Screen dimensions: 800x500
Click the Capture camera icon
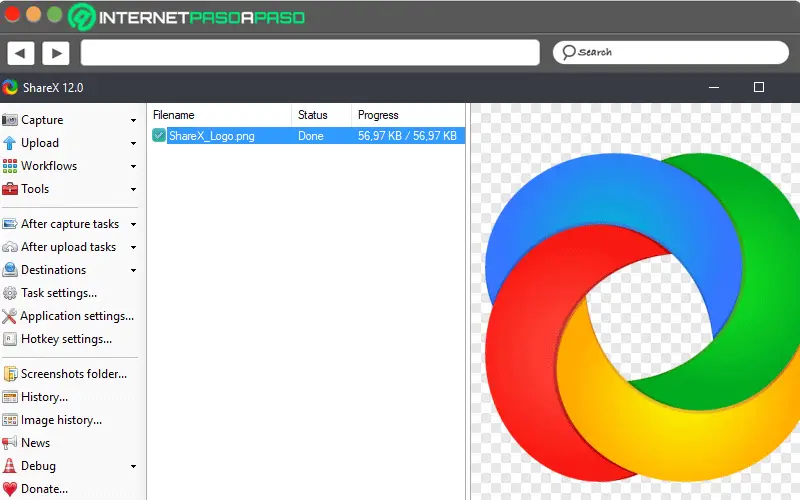tap(10, 120)
